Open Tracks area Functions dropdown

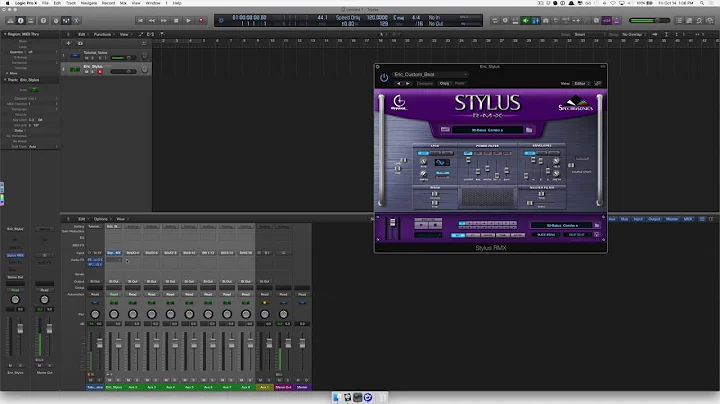tap(103, 34)
